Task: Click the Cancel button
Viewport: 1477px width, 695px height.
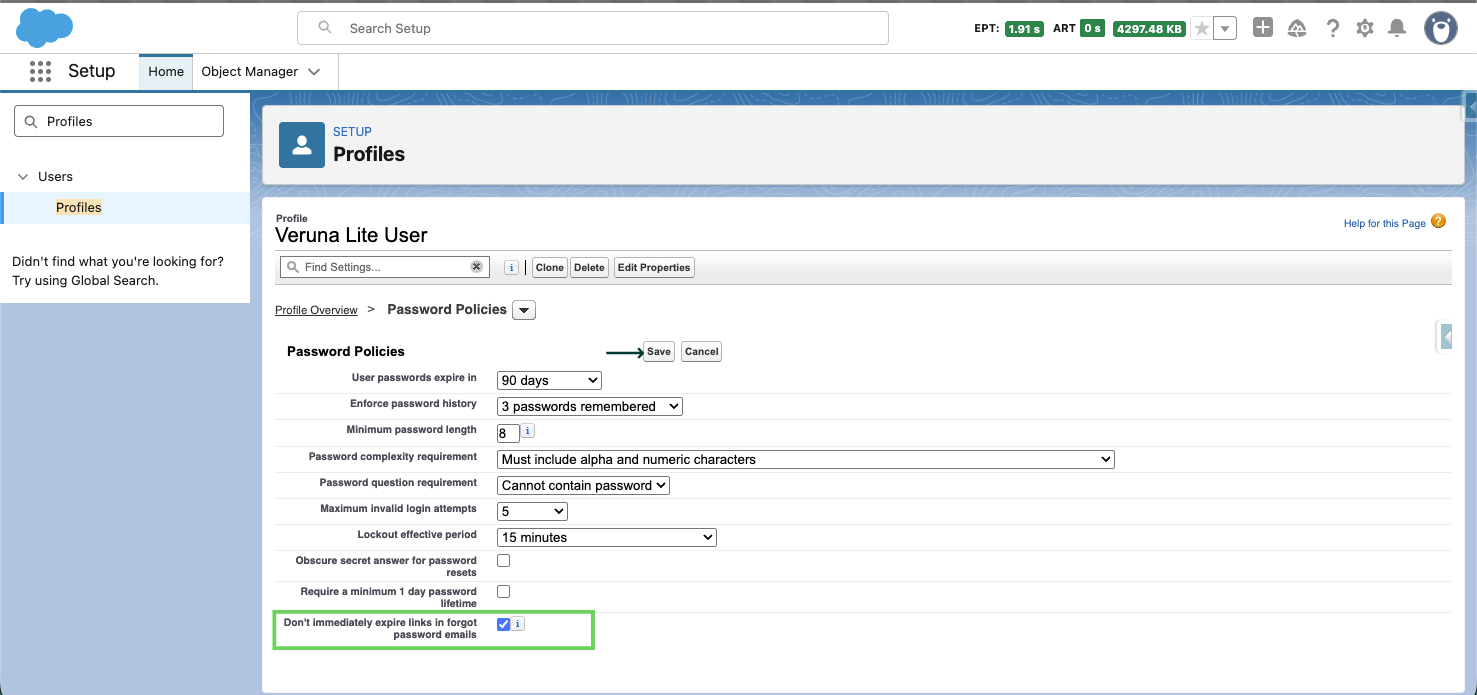Action: click(702, 352)
